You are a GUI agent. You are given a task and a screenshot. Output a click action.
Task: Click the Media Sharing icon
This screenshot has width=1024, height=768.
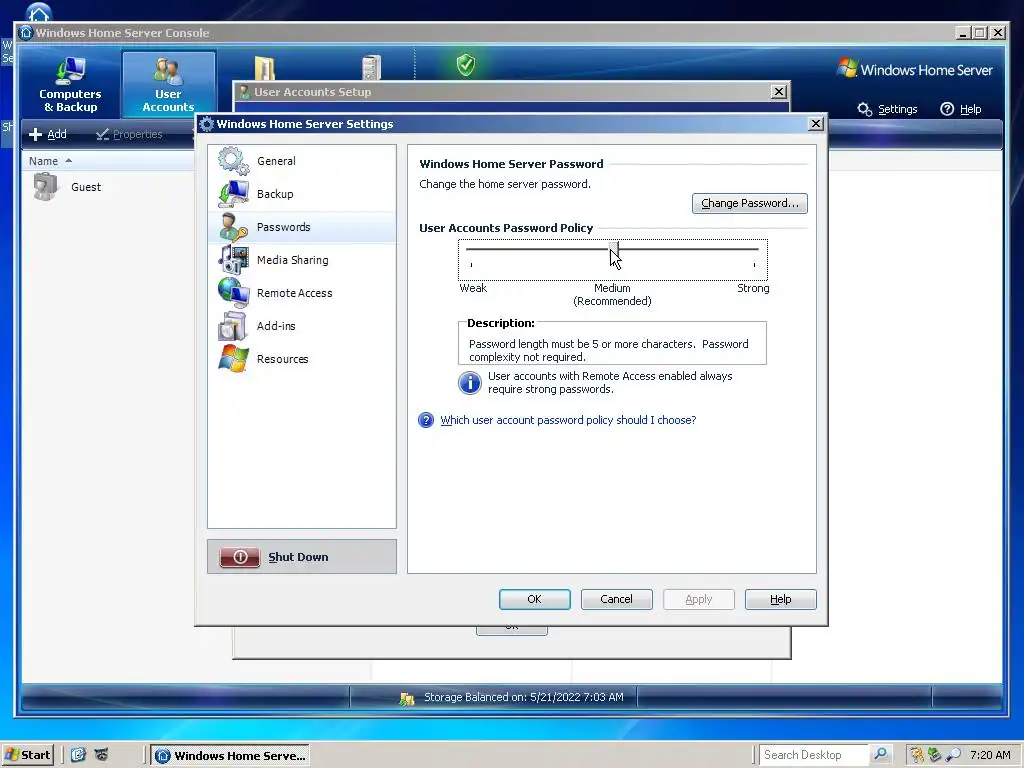point(233,260)
